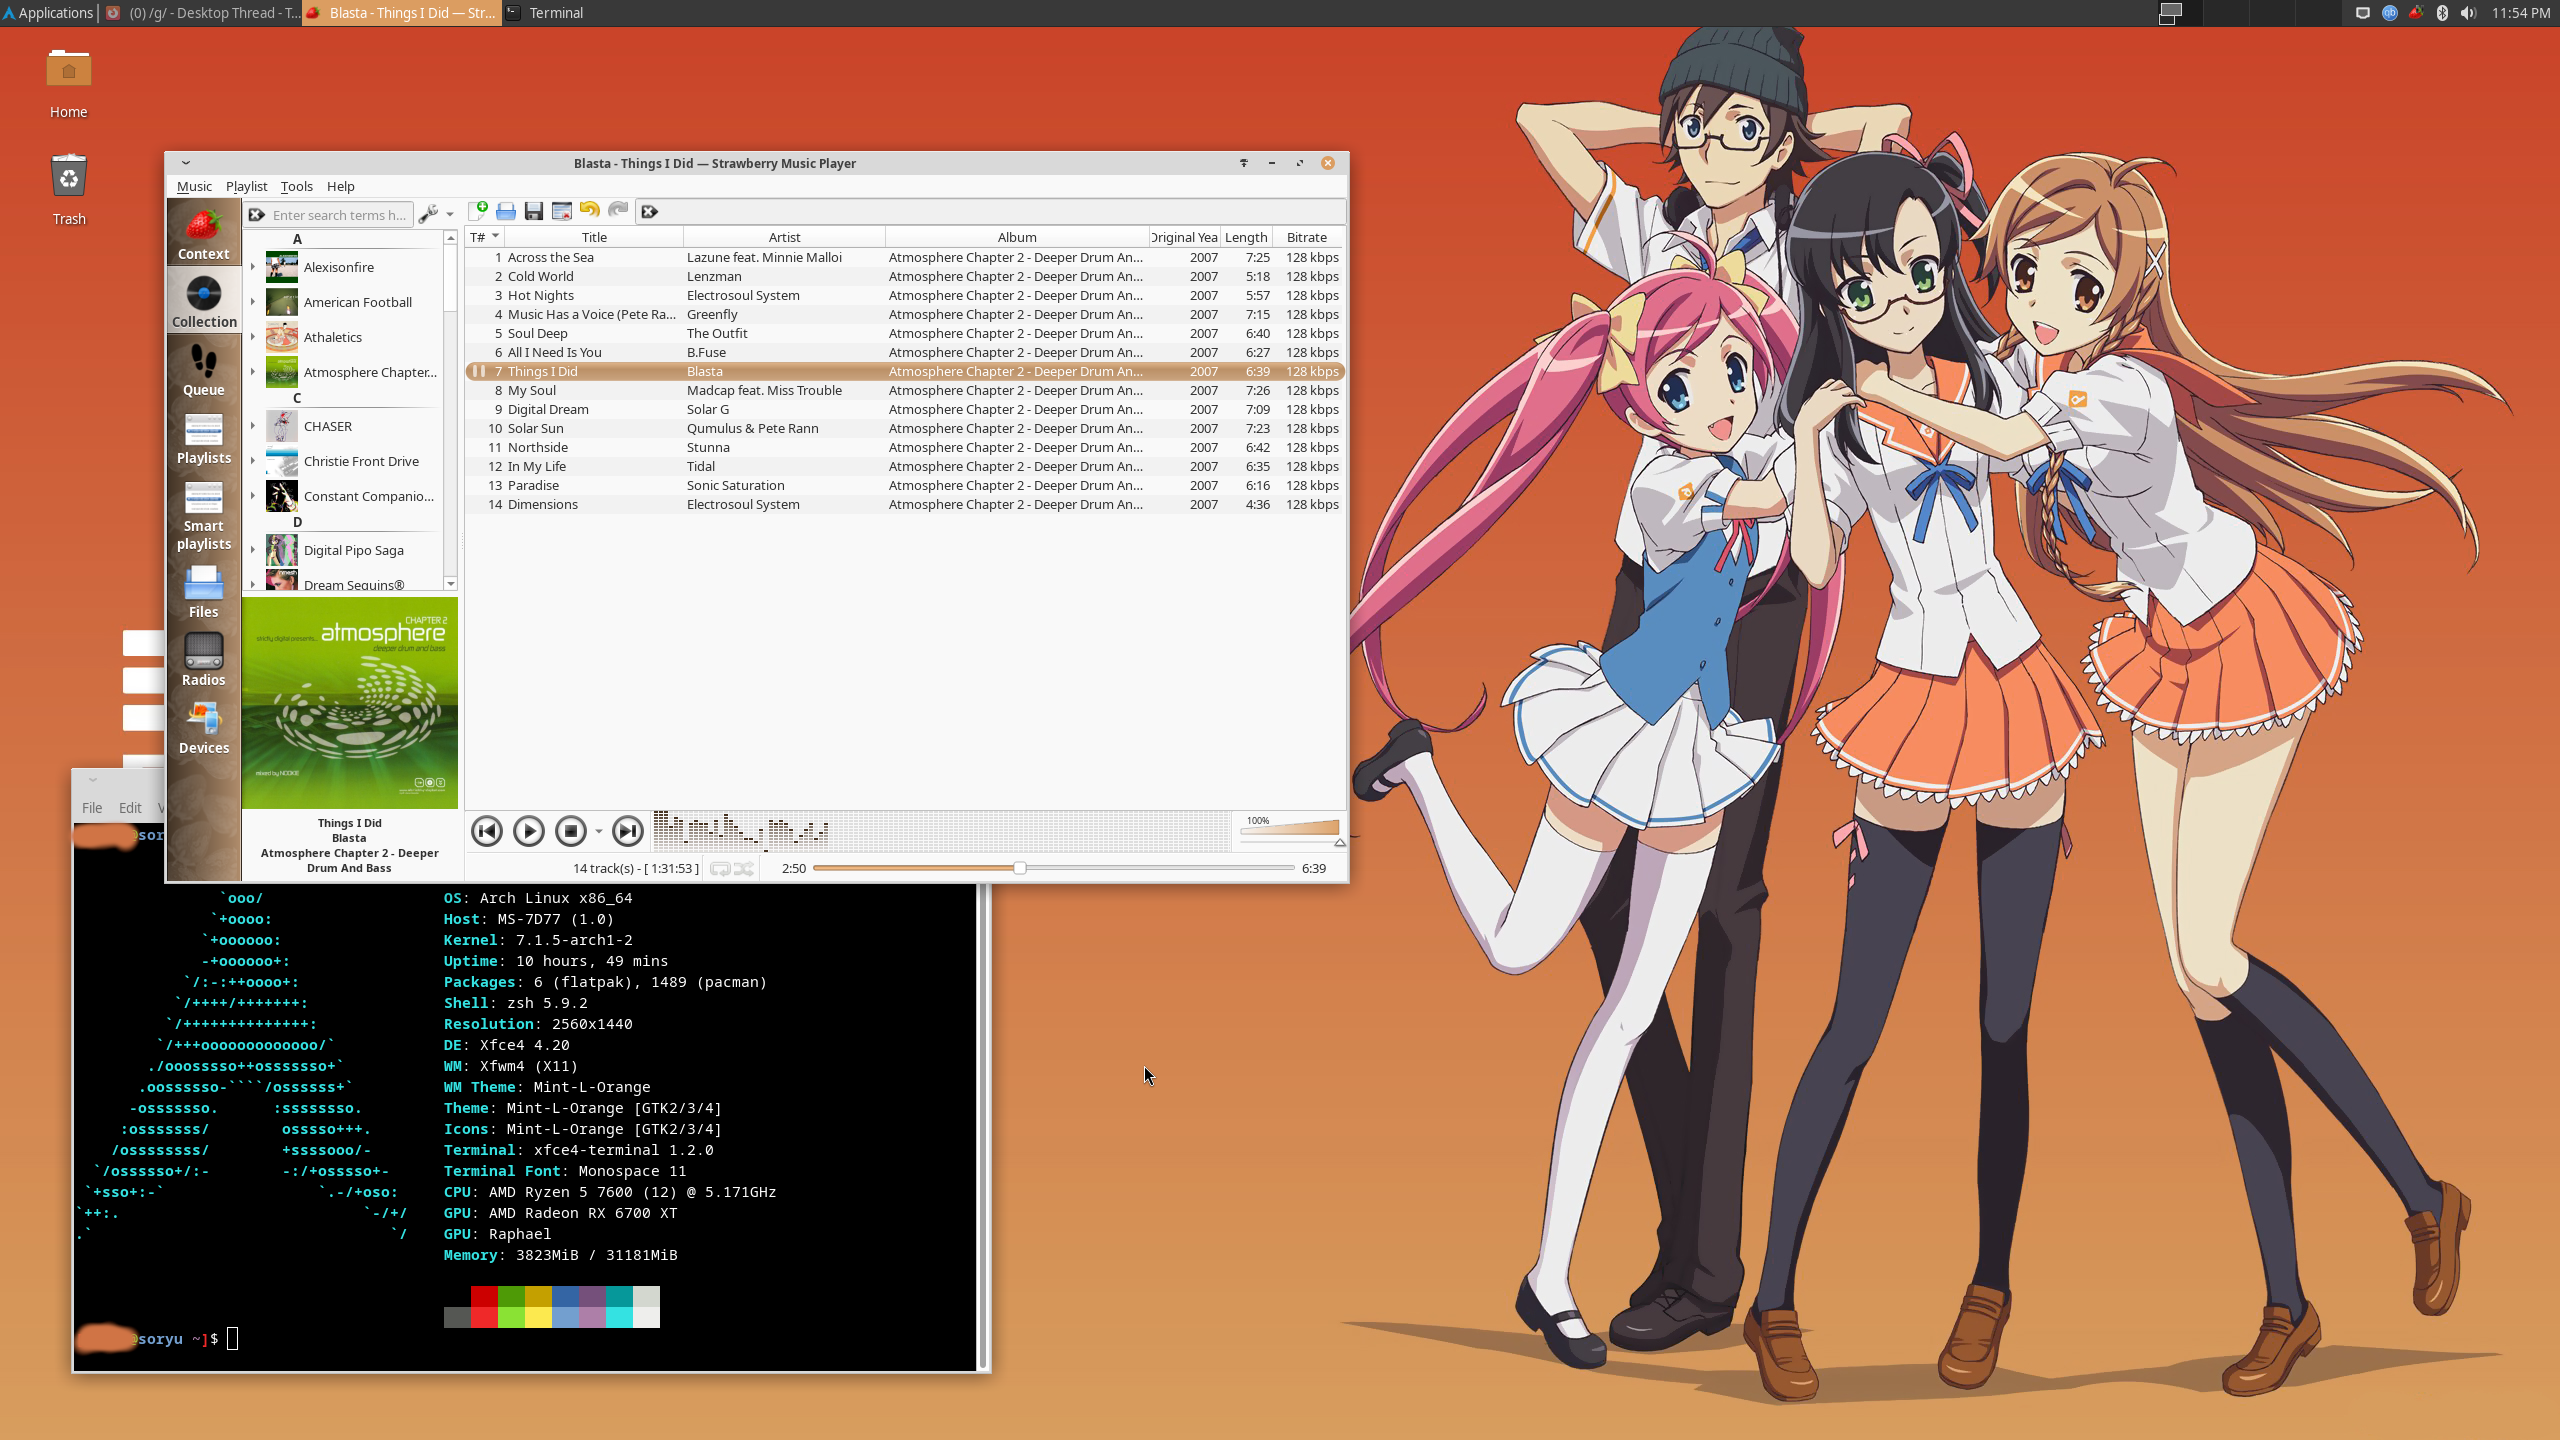This screenshot has width=2560, height=1440.
Task: Open the Tools menu
Action: 296,186
